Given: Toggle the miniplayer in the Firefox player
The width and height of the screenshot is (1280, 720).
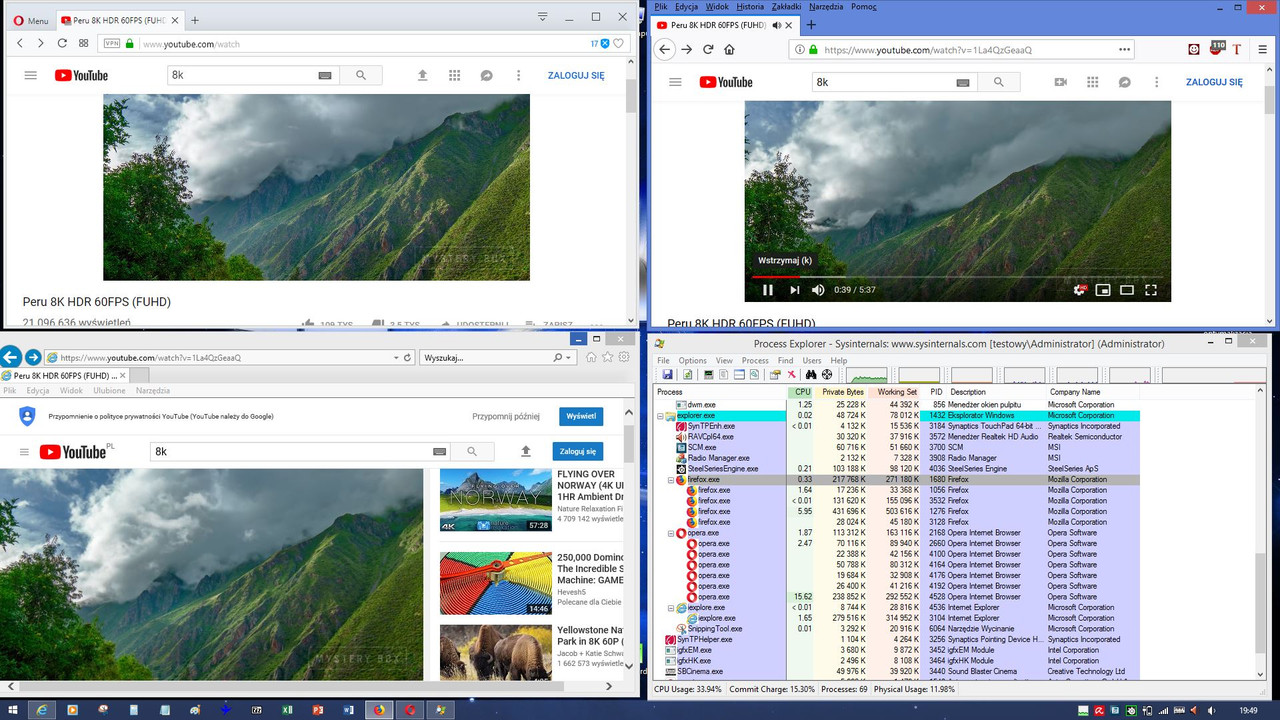Looking at the screenshot, I should 1103,290.
